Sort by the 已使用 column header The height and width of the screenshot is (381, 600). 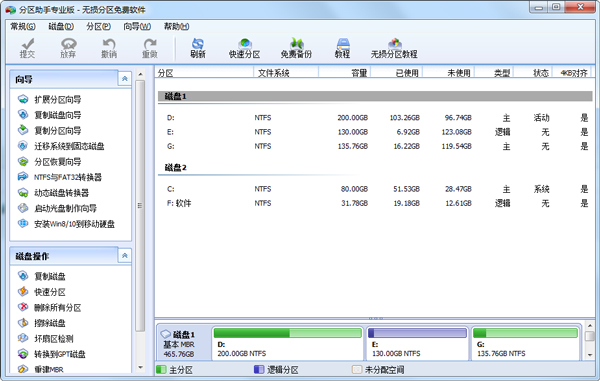396,72
